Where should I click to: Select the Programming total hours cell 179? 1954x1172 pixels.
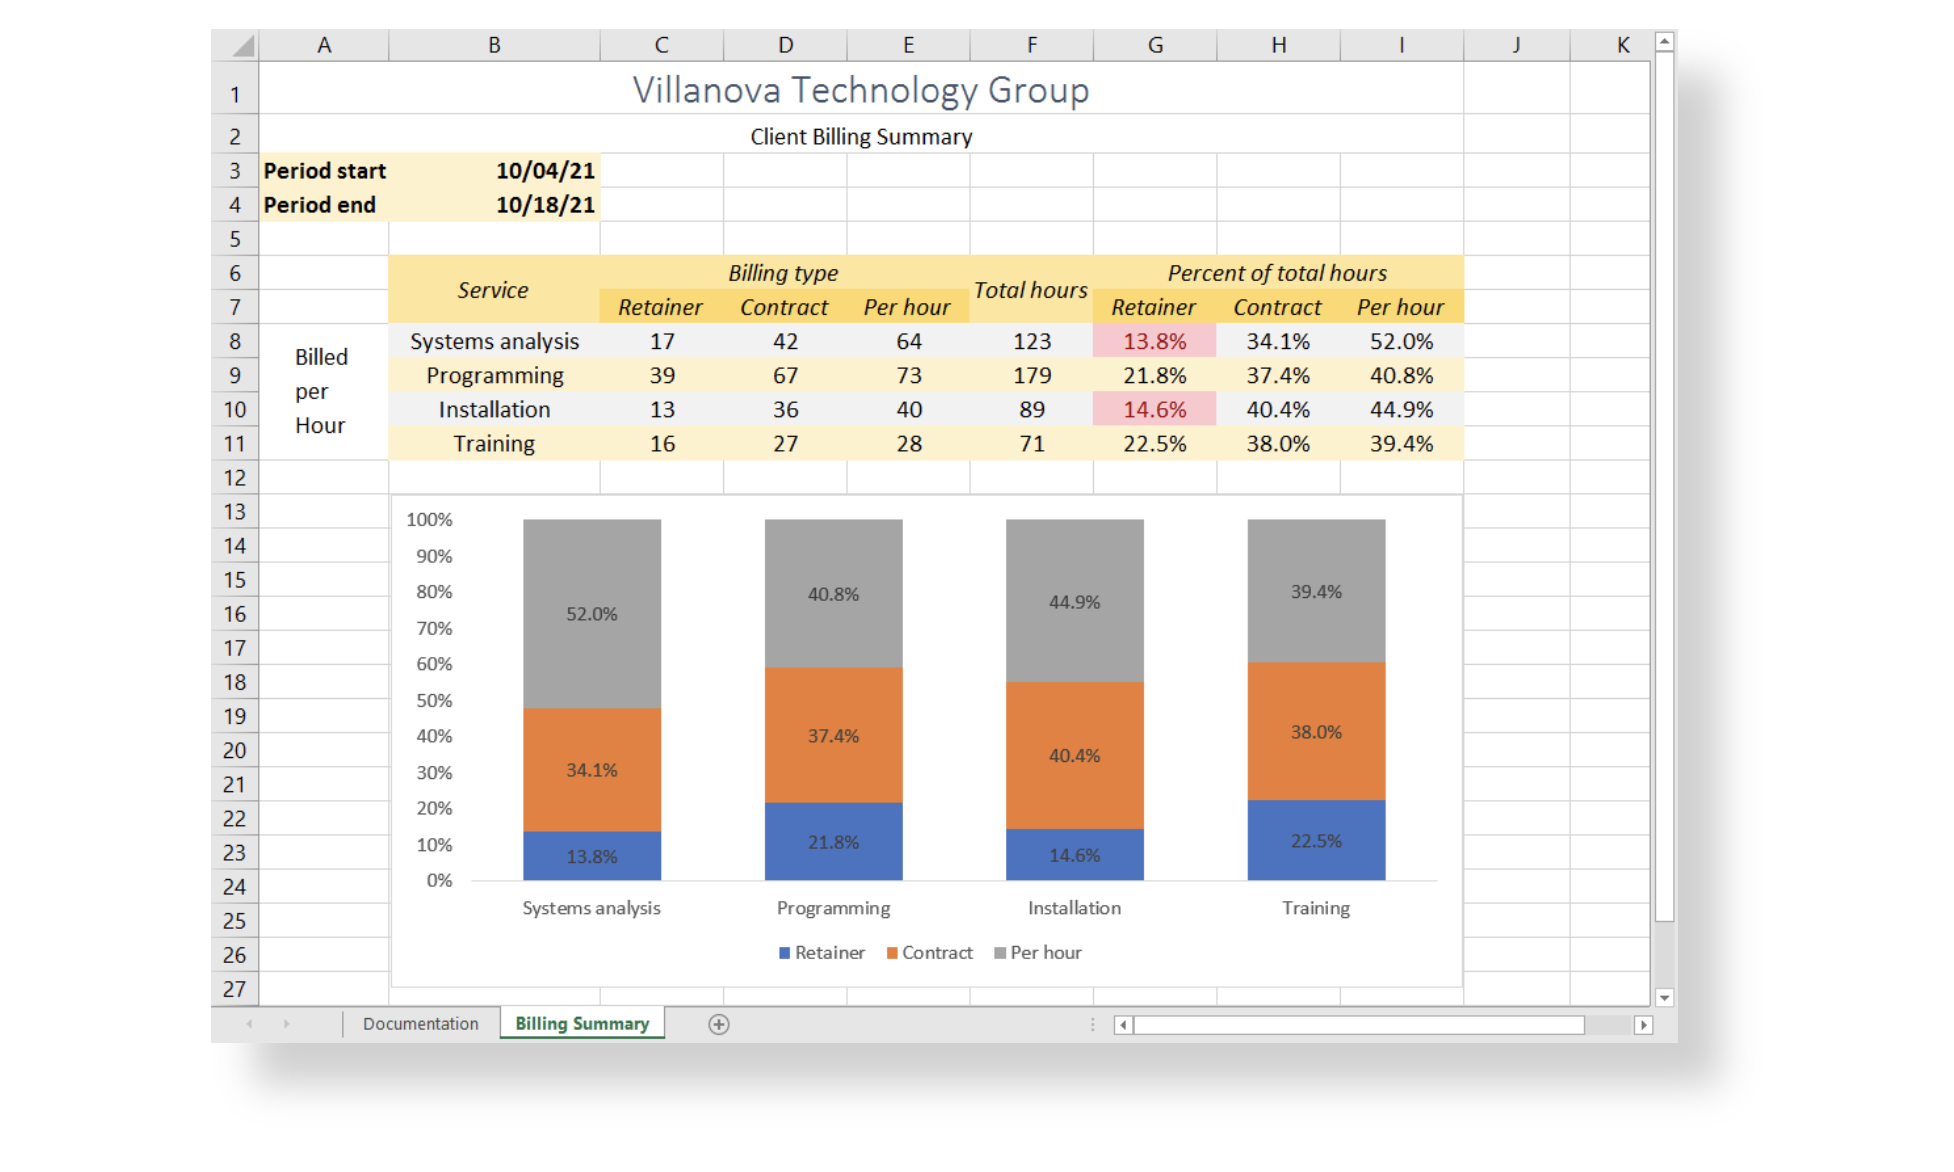click(x=1031, y=376)
